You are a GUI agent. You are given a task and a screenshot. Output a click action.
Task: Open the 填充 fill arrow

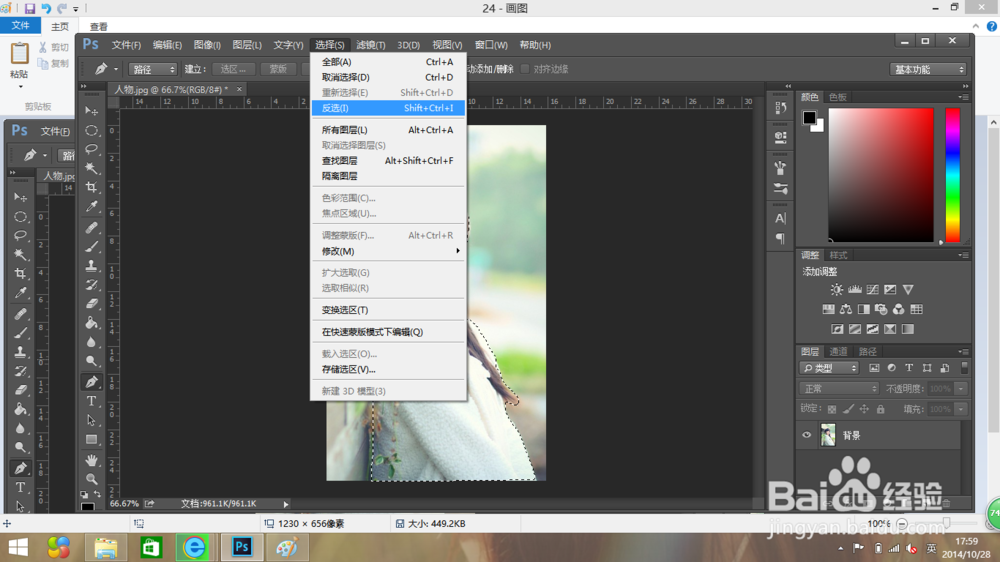pyautogui.click(x=961, y=409)
